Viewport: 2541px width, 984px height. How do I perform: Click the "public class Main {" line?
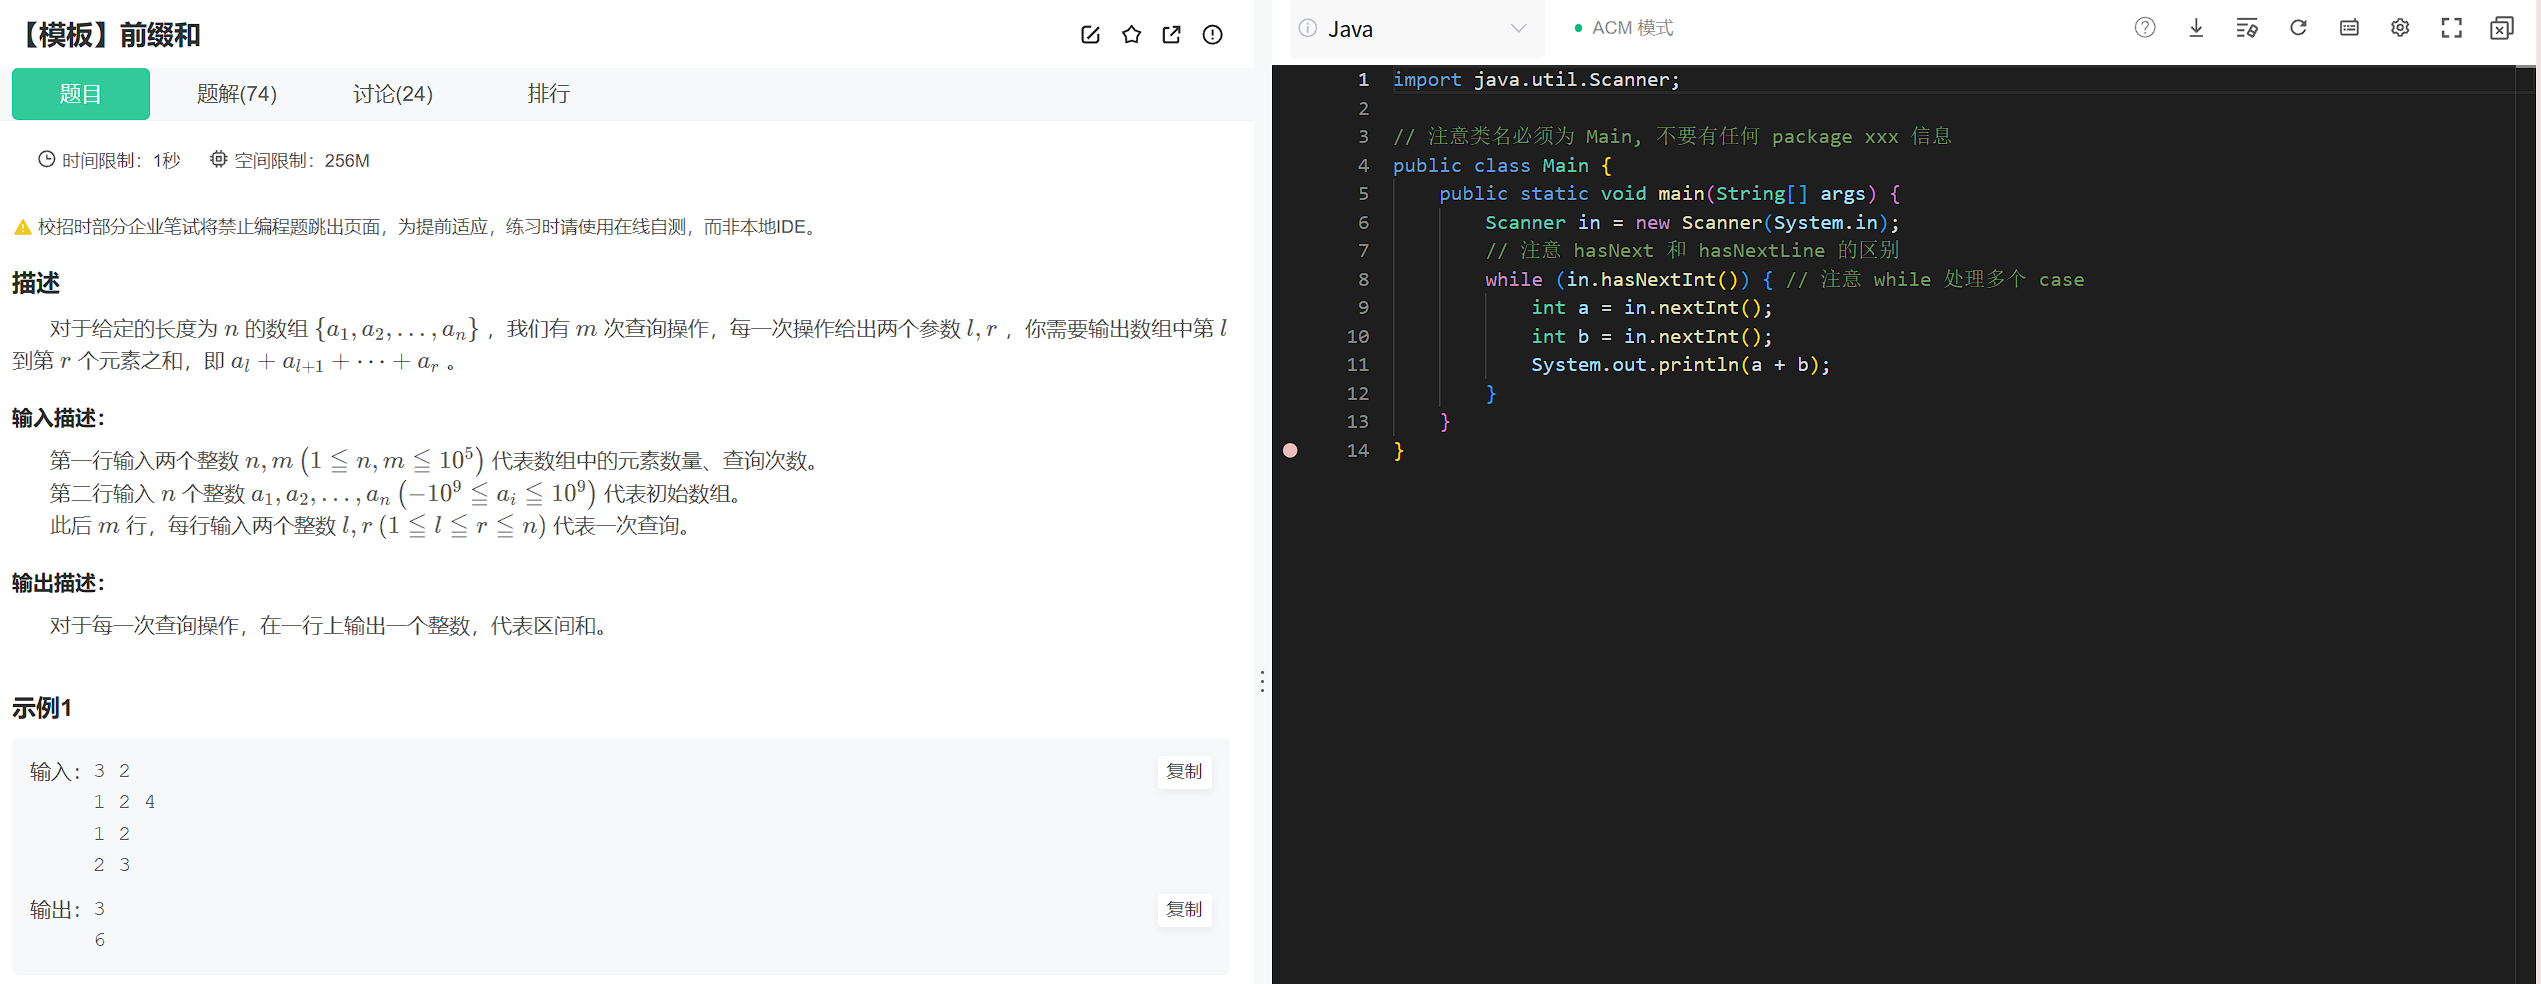[x=1502, y=166]
